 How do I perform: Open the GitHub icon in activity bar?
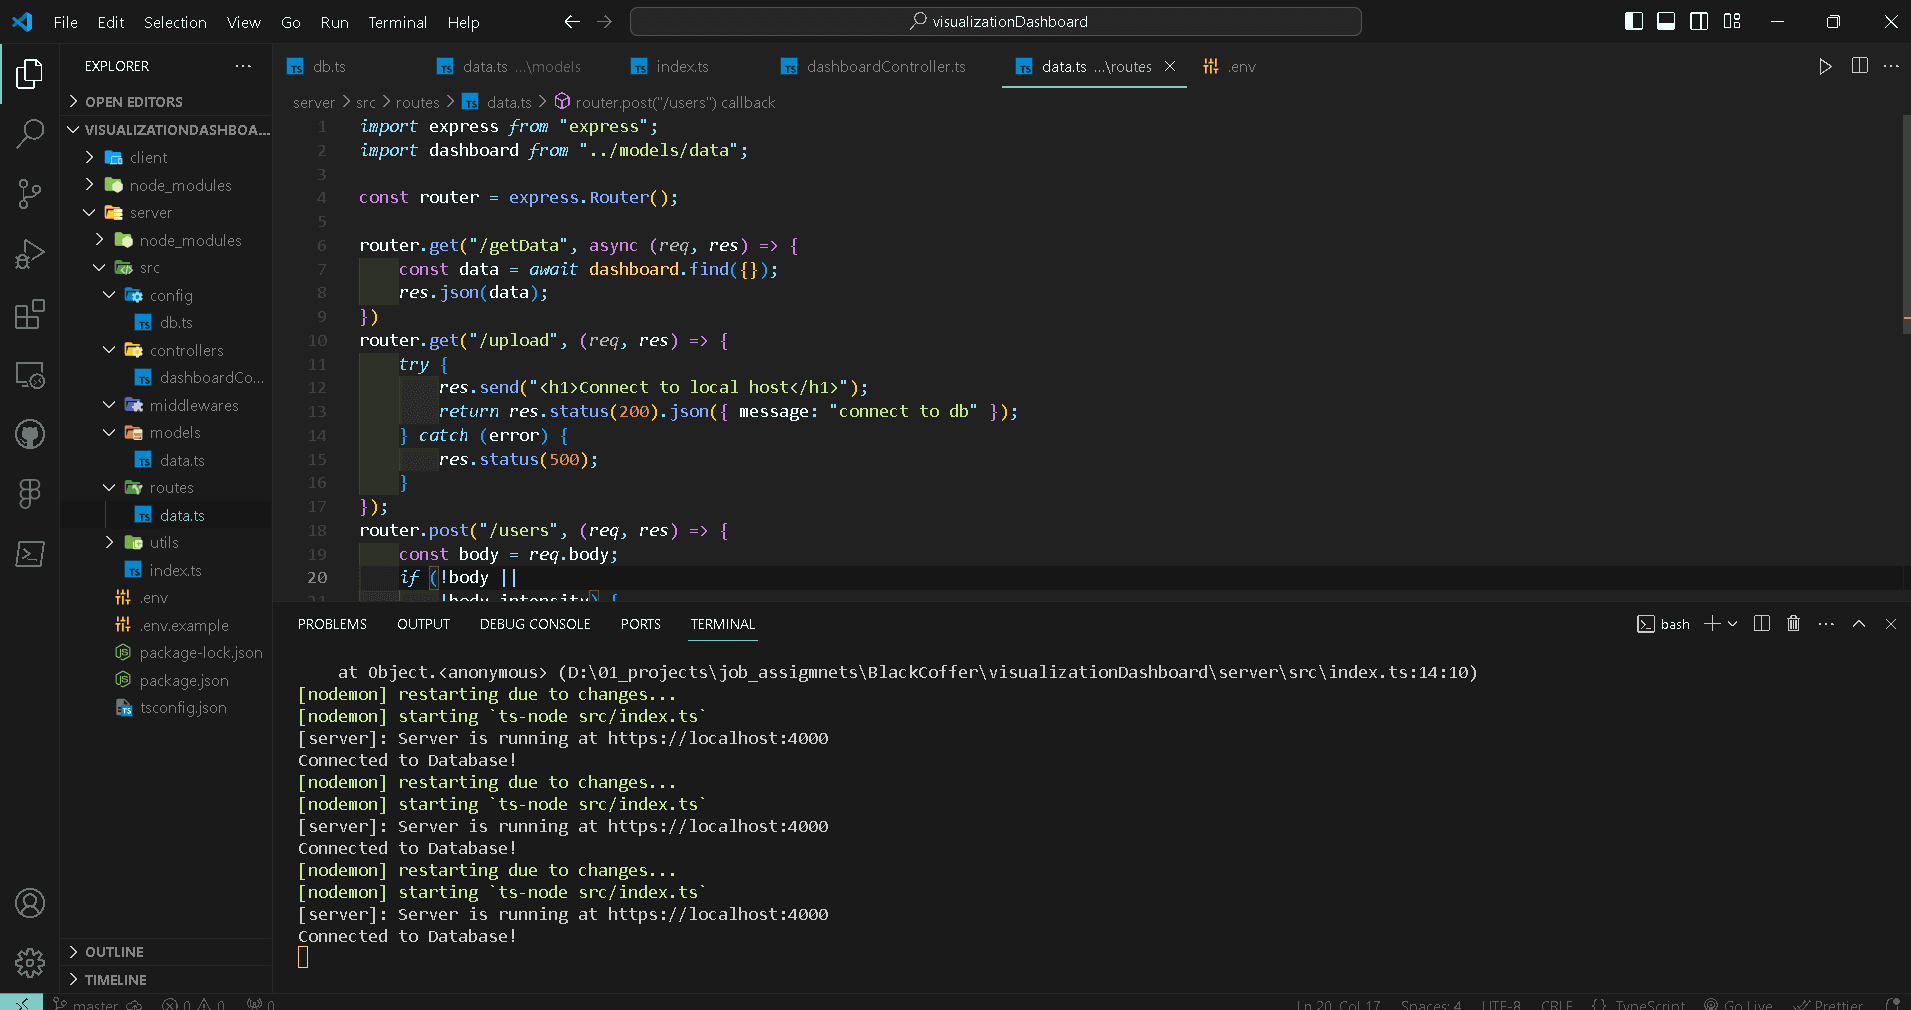click(30, 434)
